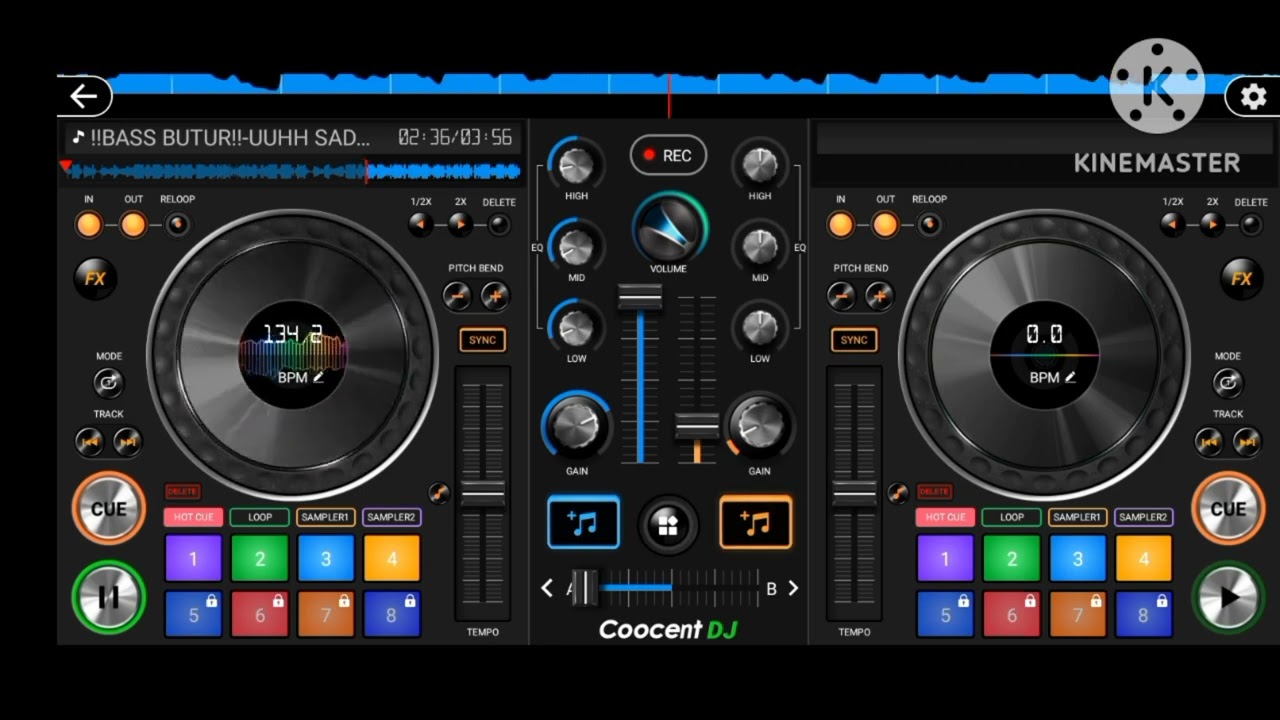Tap the right deck CUE button
The height and width of the screenshot is (720, 1280).
click(1228, 508)
